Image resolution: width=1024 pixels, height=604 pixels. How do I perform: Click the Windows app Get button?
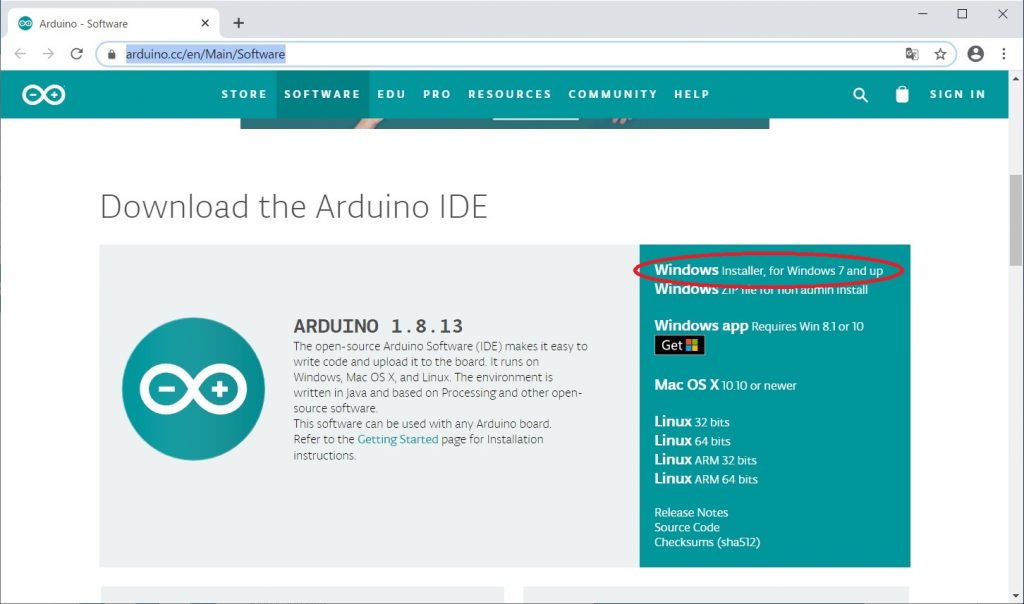(679, 345)
